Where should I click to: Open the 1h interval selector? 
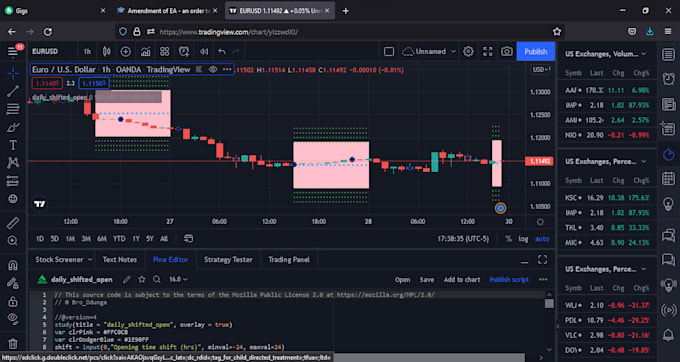click(87, 52)
